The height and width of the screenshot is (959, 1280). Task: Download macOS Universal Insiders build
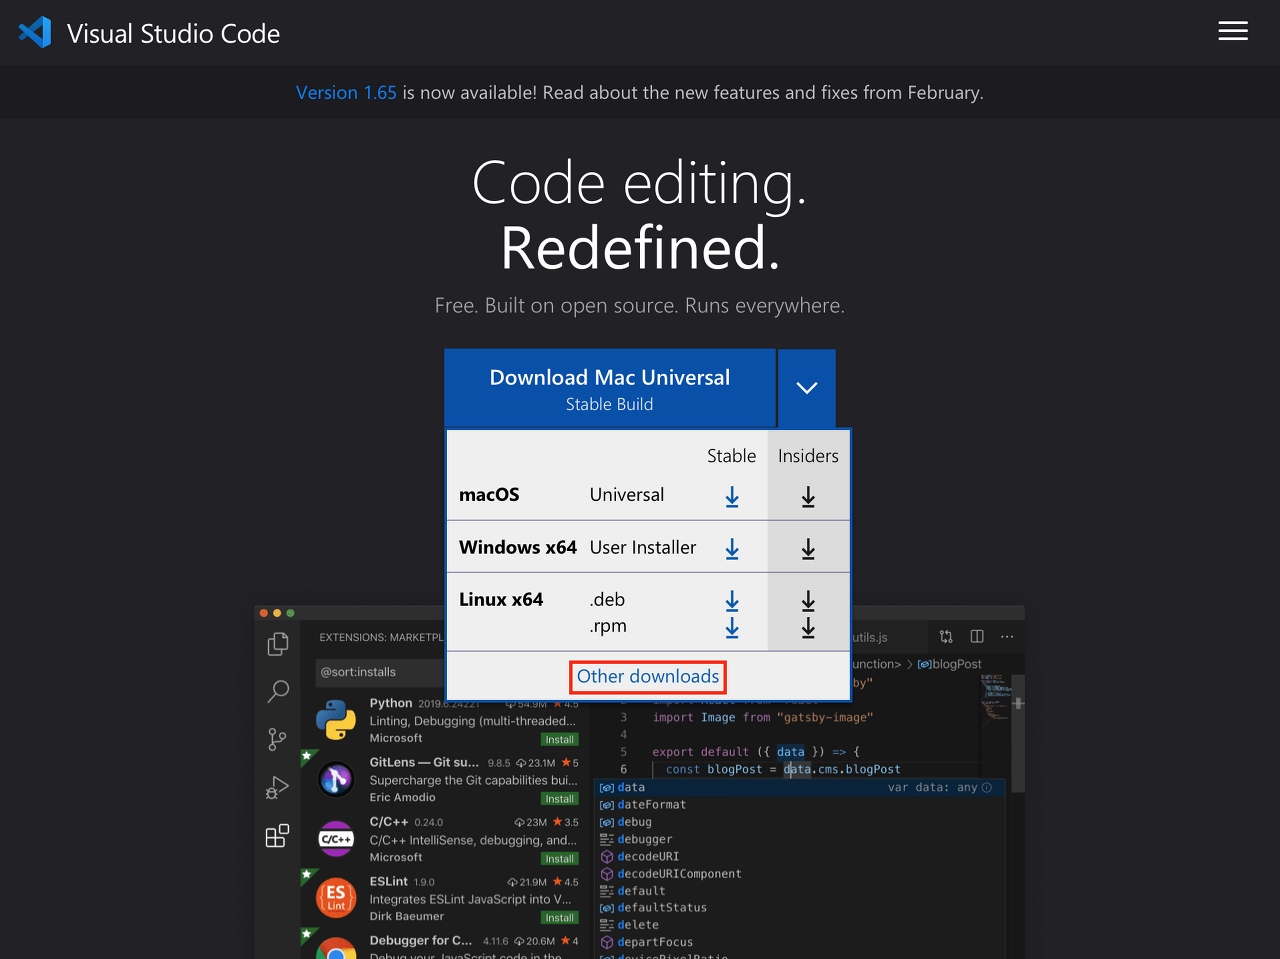coord(808,496)
